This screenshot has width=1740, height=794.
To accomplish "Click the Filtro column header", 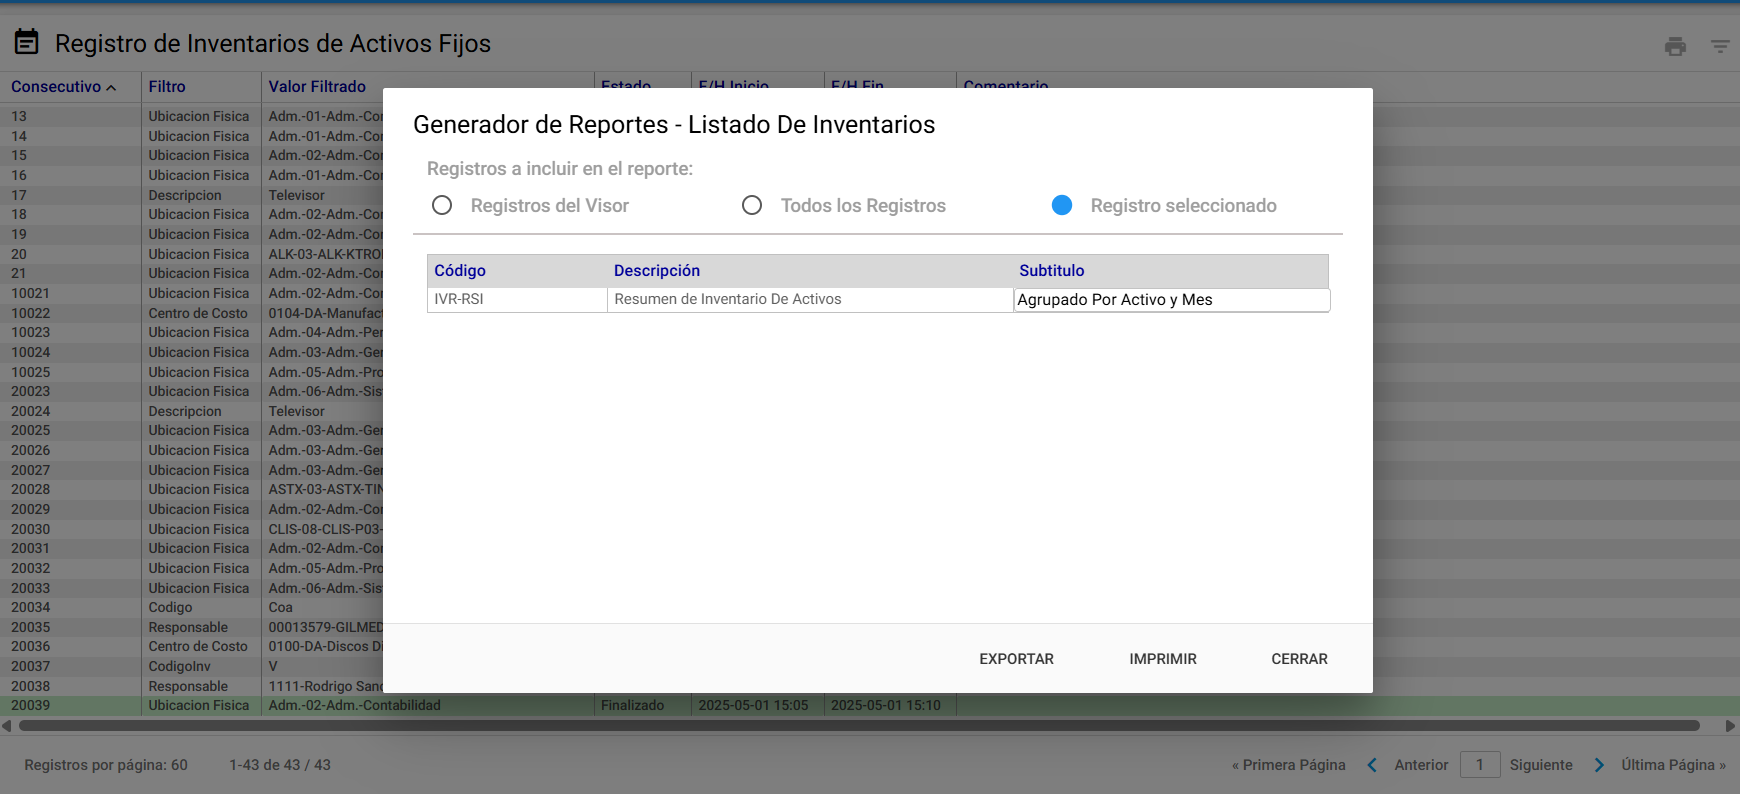I will coord(167,87).
